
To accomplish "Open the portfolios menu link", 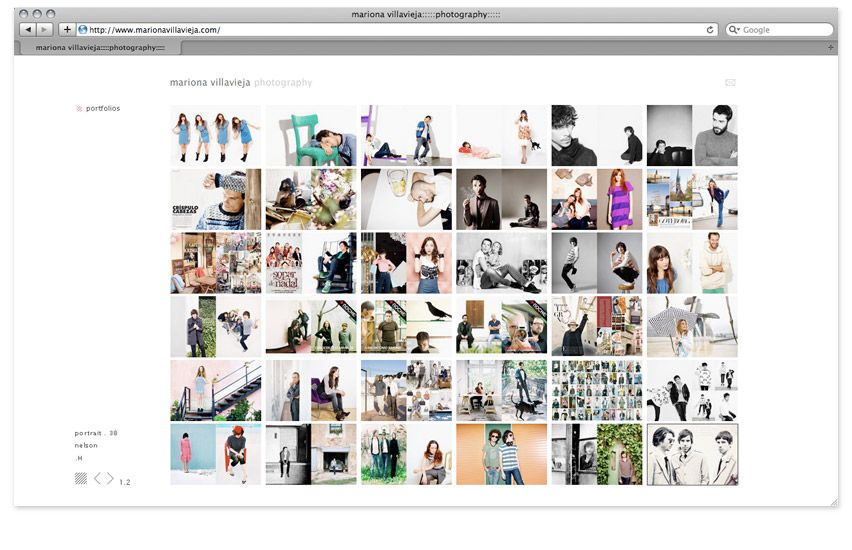I will [103, 109].
